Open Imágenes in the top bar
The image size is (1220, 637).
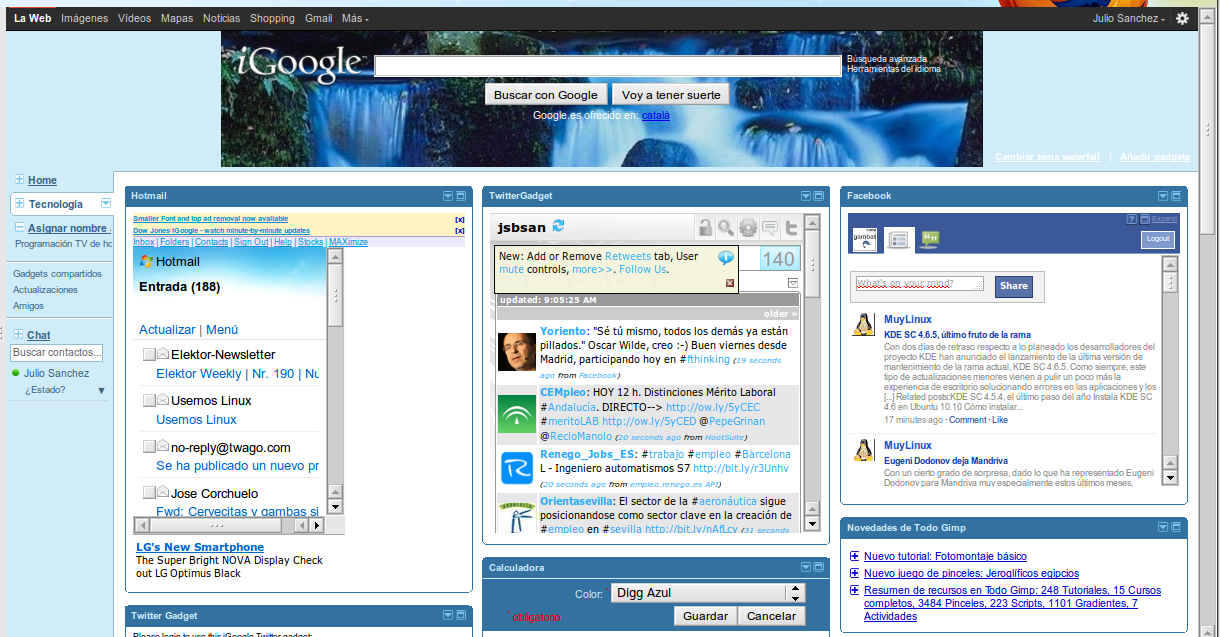84,19
